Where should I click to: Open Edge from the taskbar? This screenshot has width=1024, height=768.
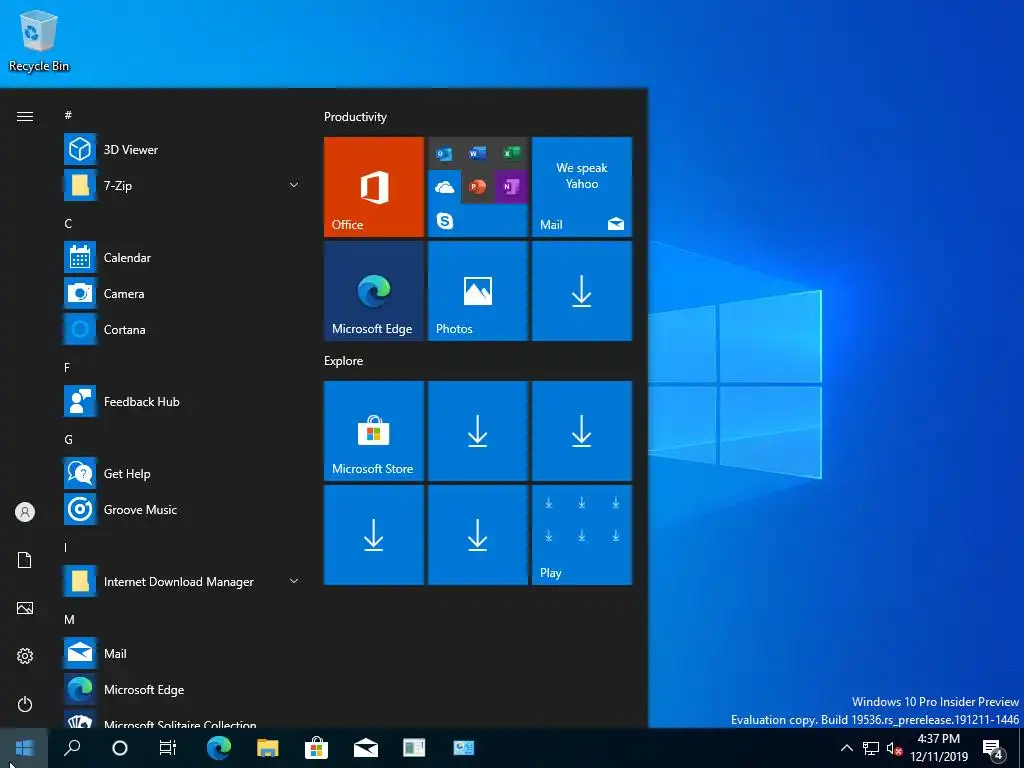[x=219, y=748]
